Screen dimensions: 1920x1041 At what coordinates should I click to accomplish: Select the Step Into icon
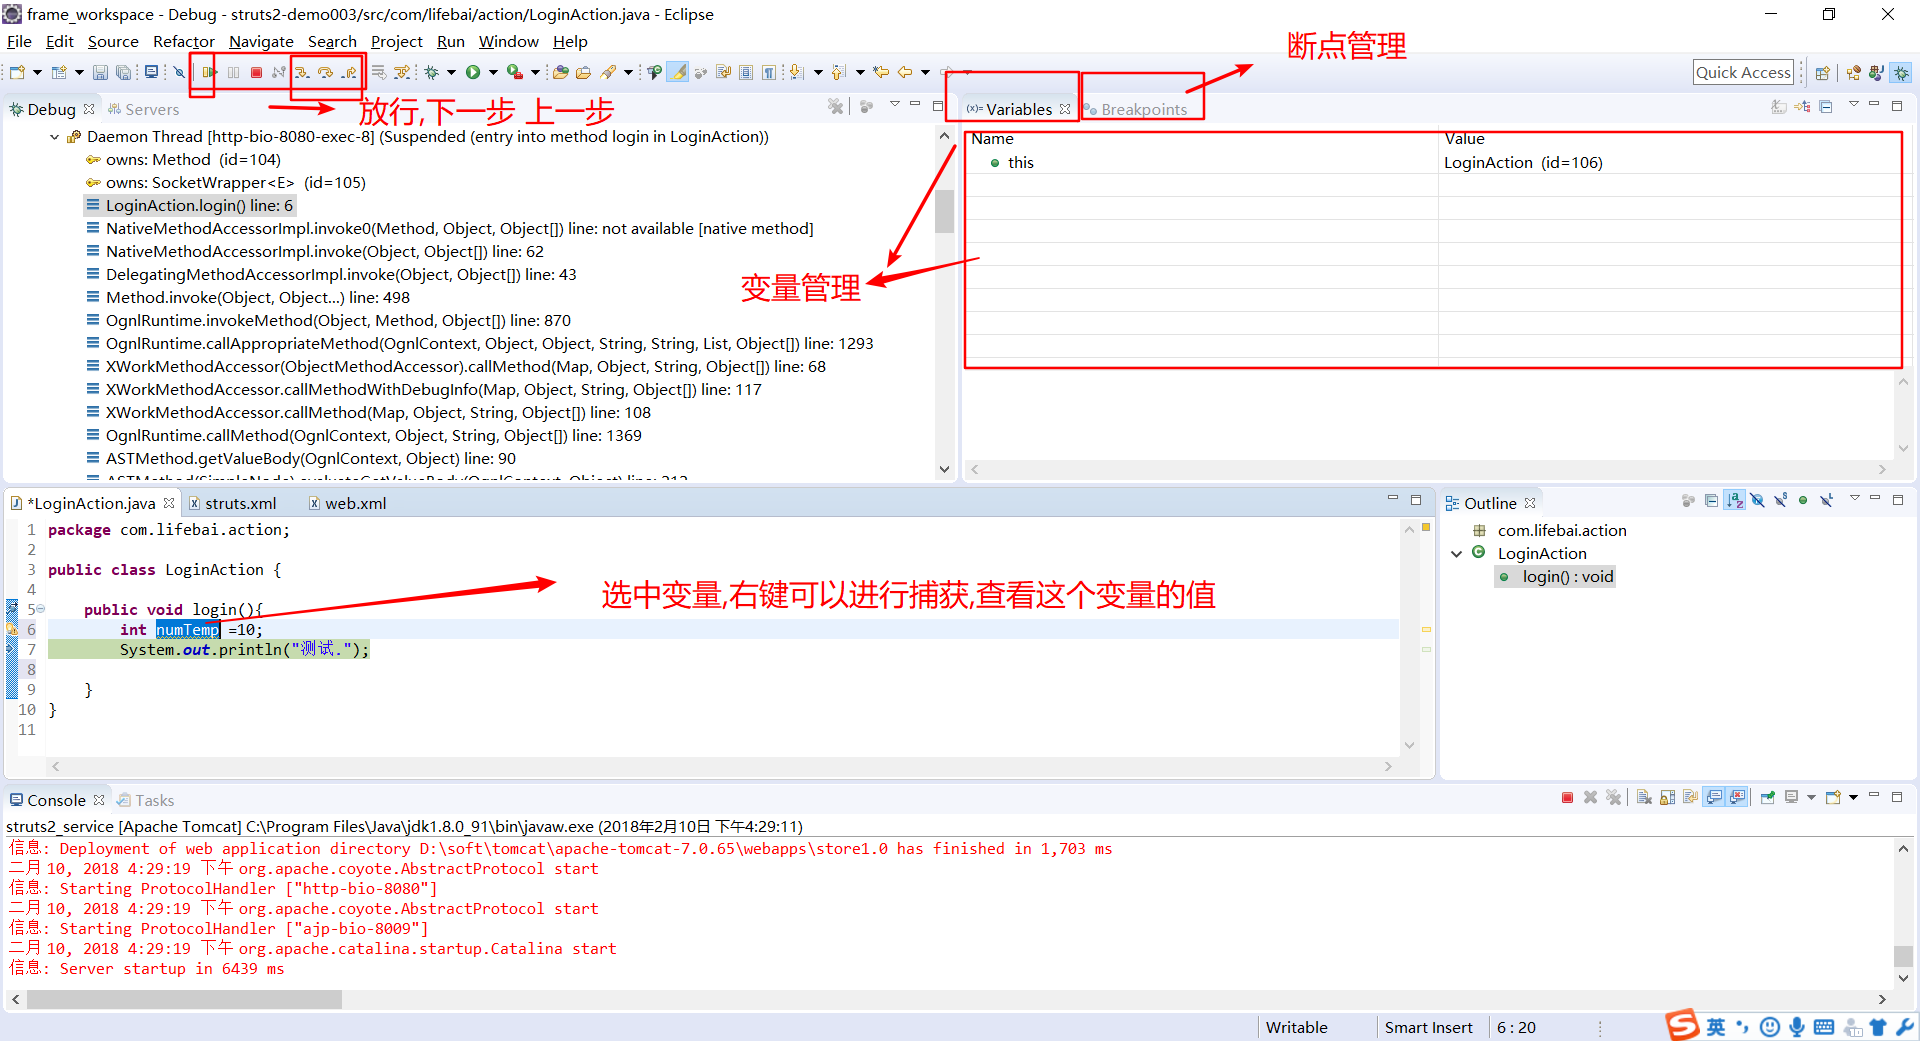pyautogui.click(x=303, y=72)
